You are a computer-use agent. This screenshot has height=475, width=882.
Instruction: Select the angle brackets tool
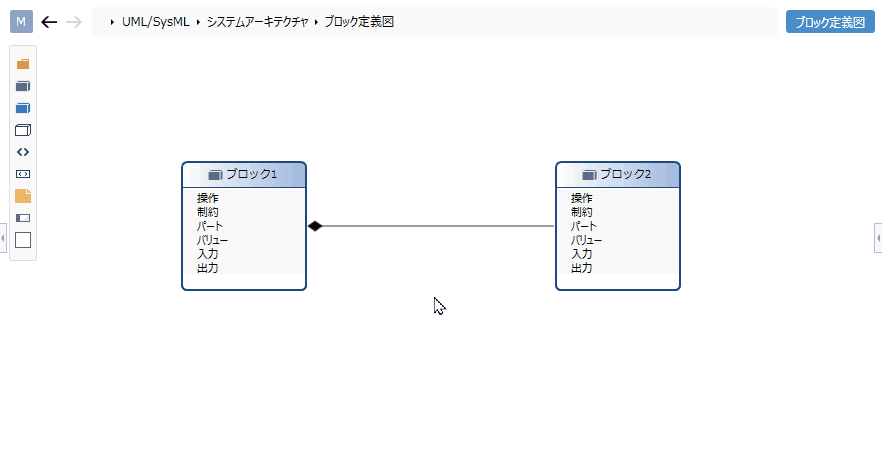(23, 152)
